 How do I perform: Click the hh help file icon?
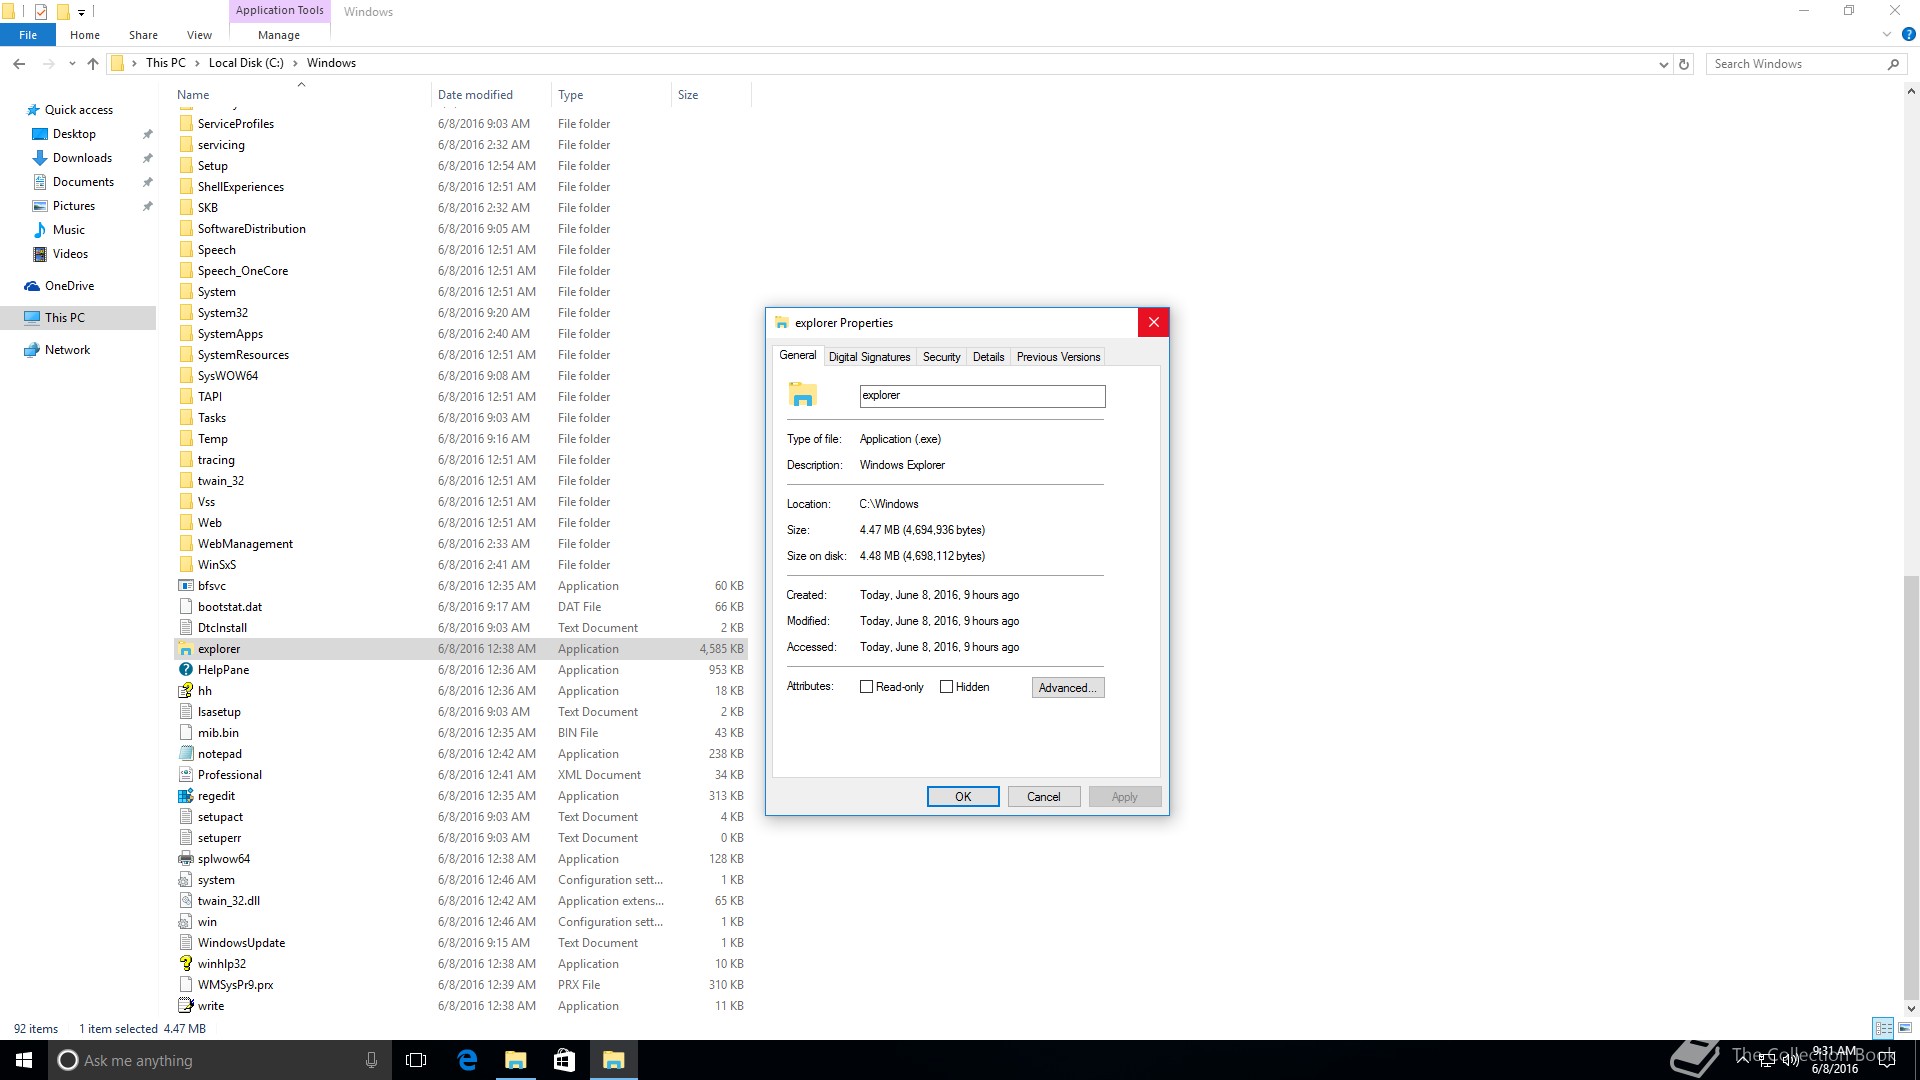pyautogui.click(x=186, y=691)
